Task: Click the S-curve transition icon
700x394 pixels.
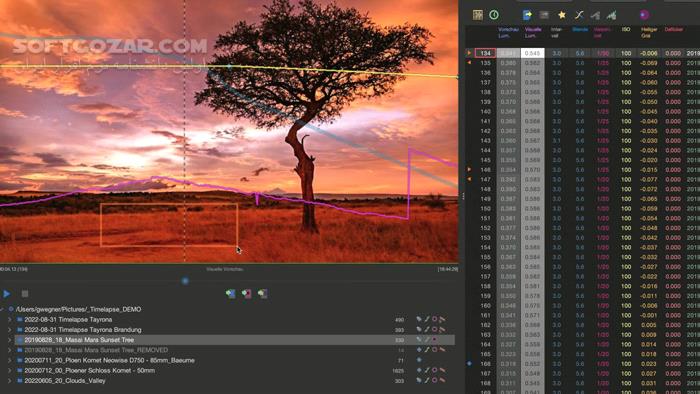Action: point(579,15)
